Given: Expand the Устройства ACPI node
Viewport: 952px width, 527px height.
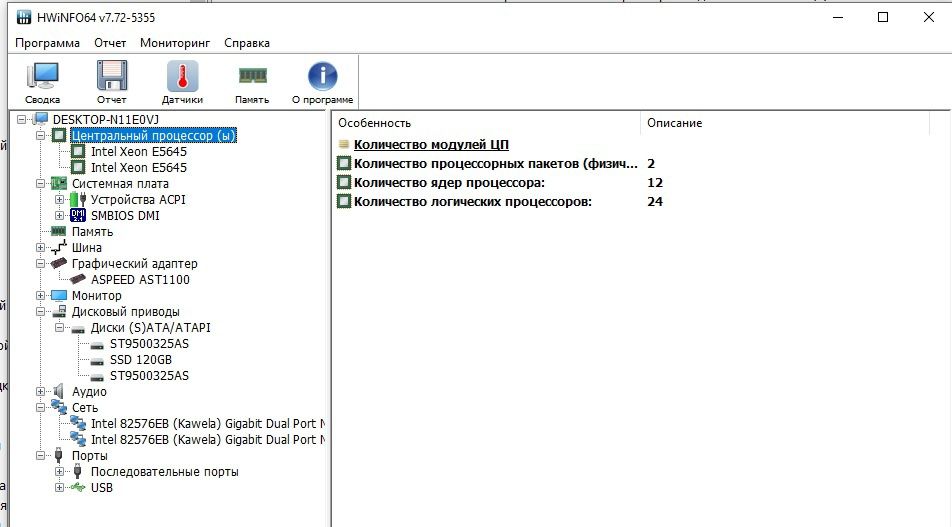Looking at the screenshot, I should (x=59, y=199).
